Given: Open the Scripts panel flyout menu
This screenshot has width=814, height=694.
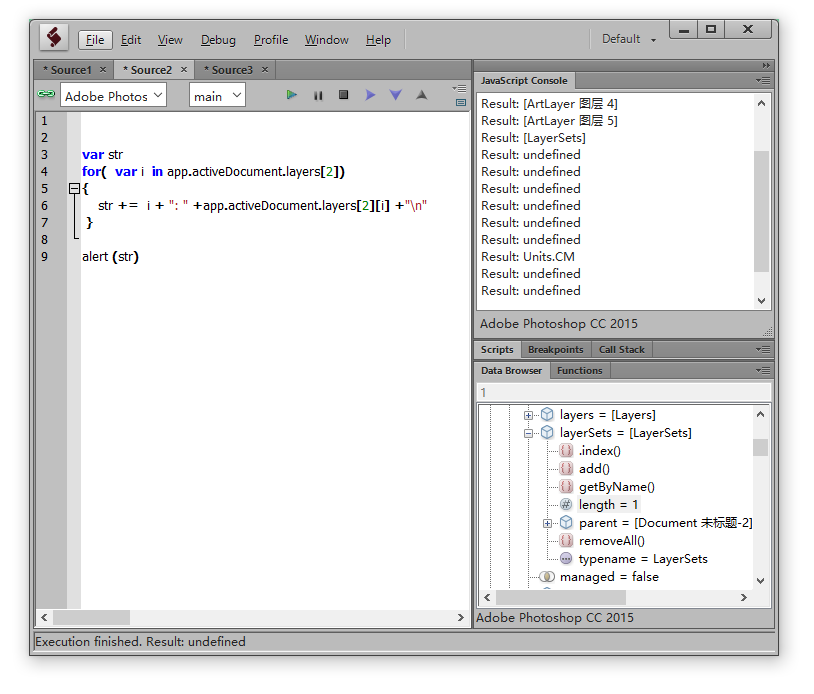Looking at the screenshot, I should (763, 349).
